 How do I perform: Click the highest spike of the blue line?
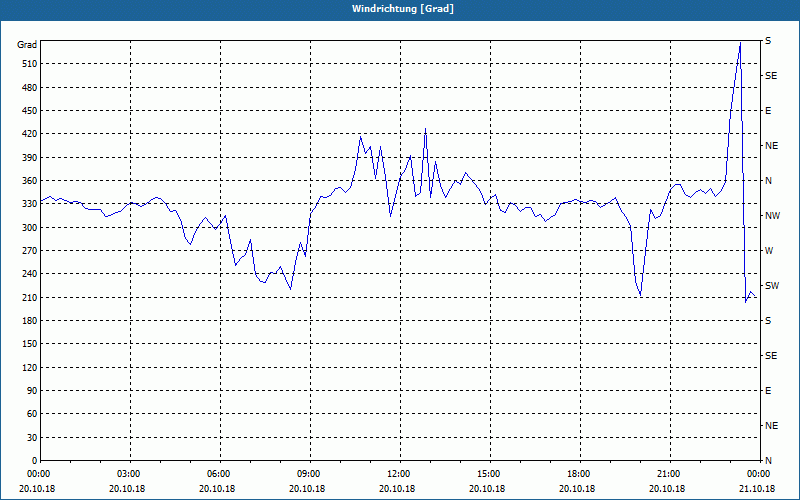740,43
